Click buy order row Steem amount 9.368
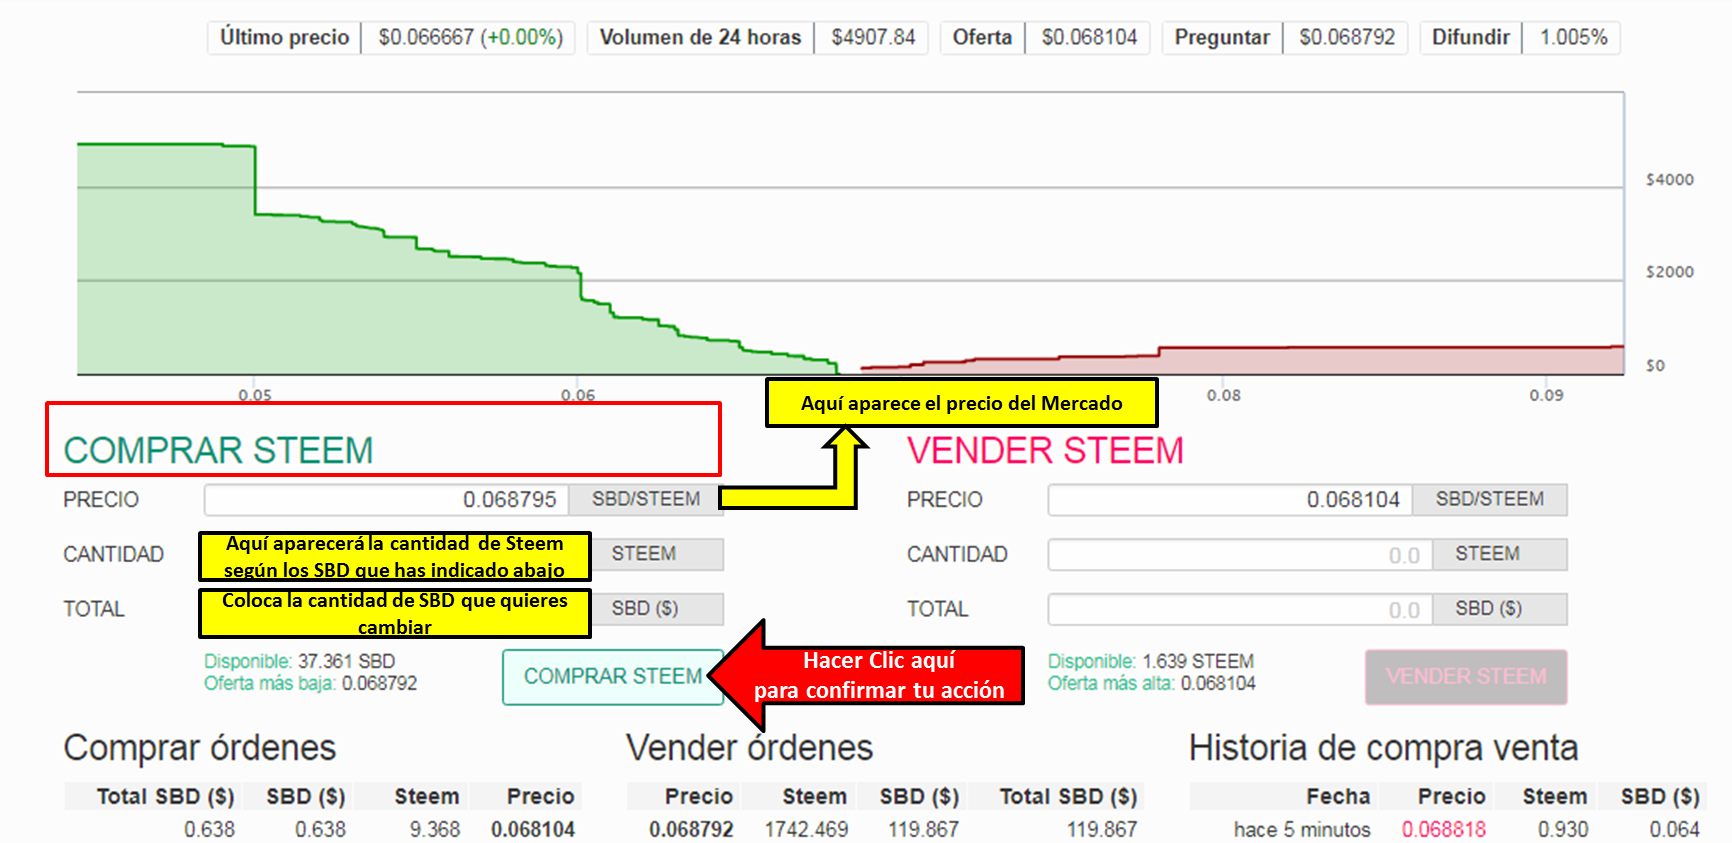1732x843 pixels. click(435, 829)
